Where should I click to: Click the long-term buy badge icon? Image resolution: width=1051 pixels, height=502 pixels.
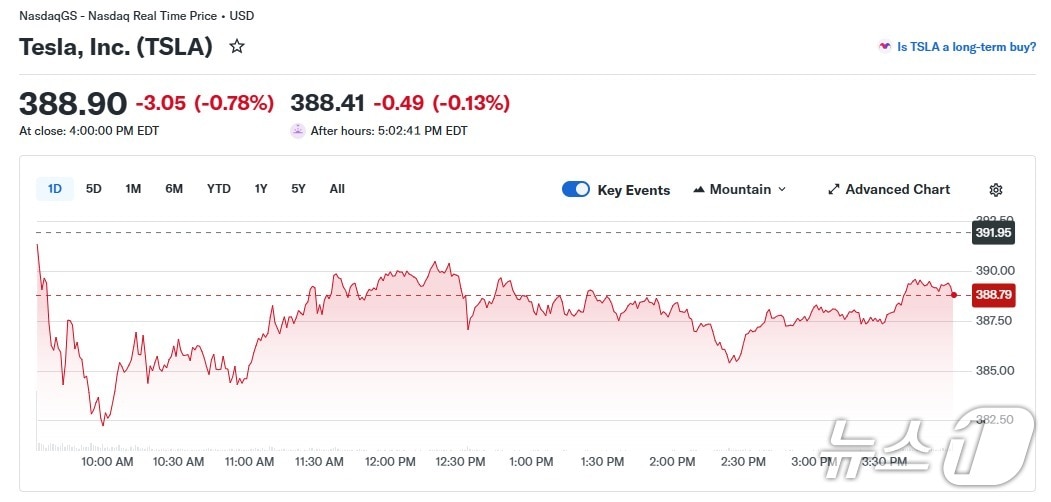click(884, 47)
